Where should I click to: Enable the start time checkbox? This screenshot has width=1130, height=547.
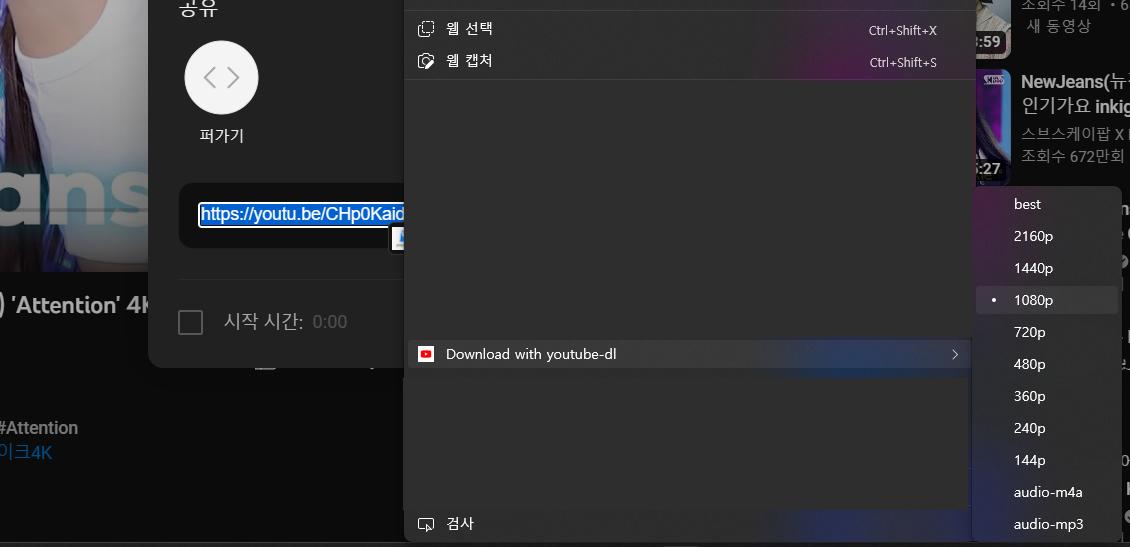(x=190, y=322)
